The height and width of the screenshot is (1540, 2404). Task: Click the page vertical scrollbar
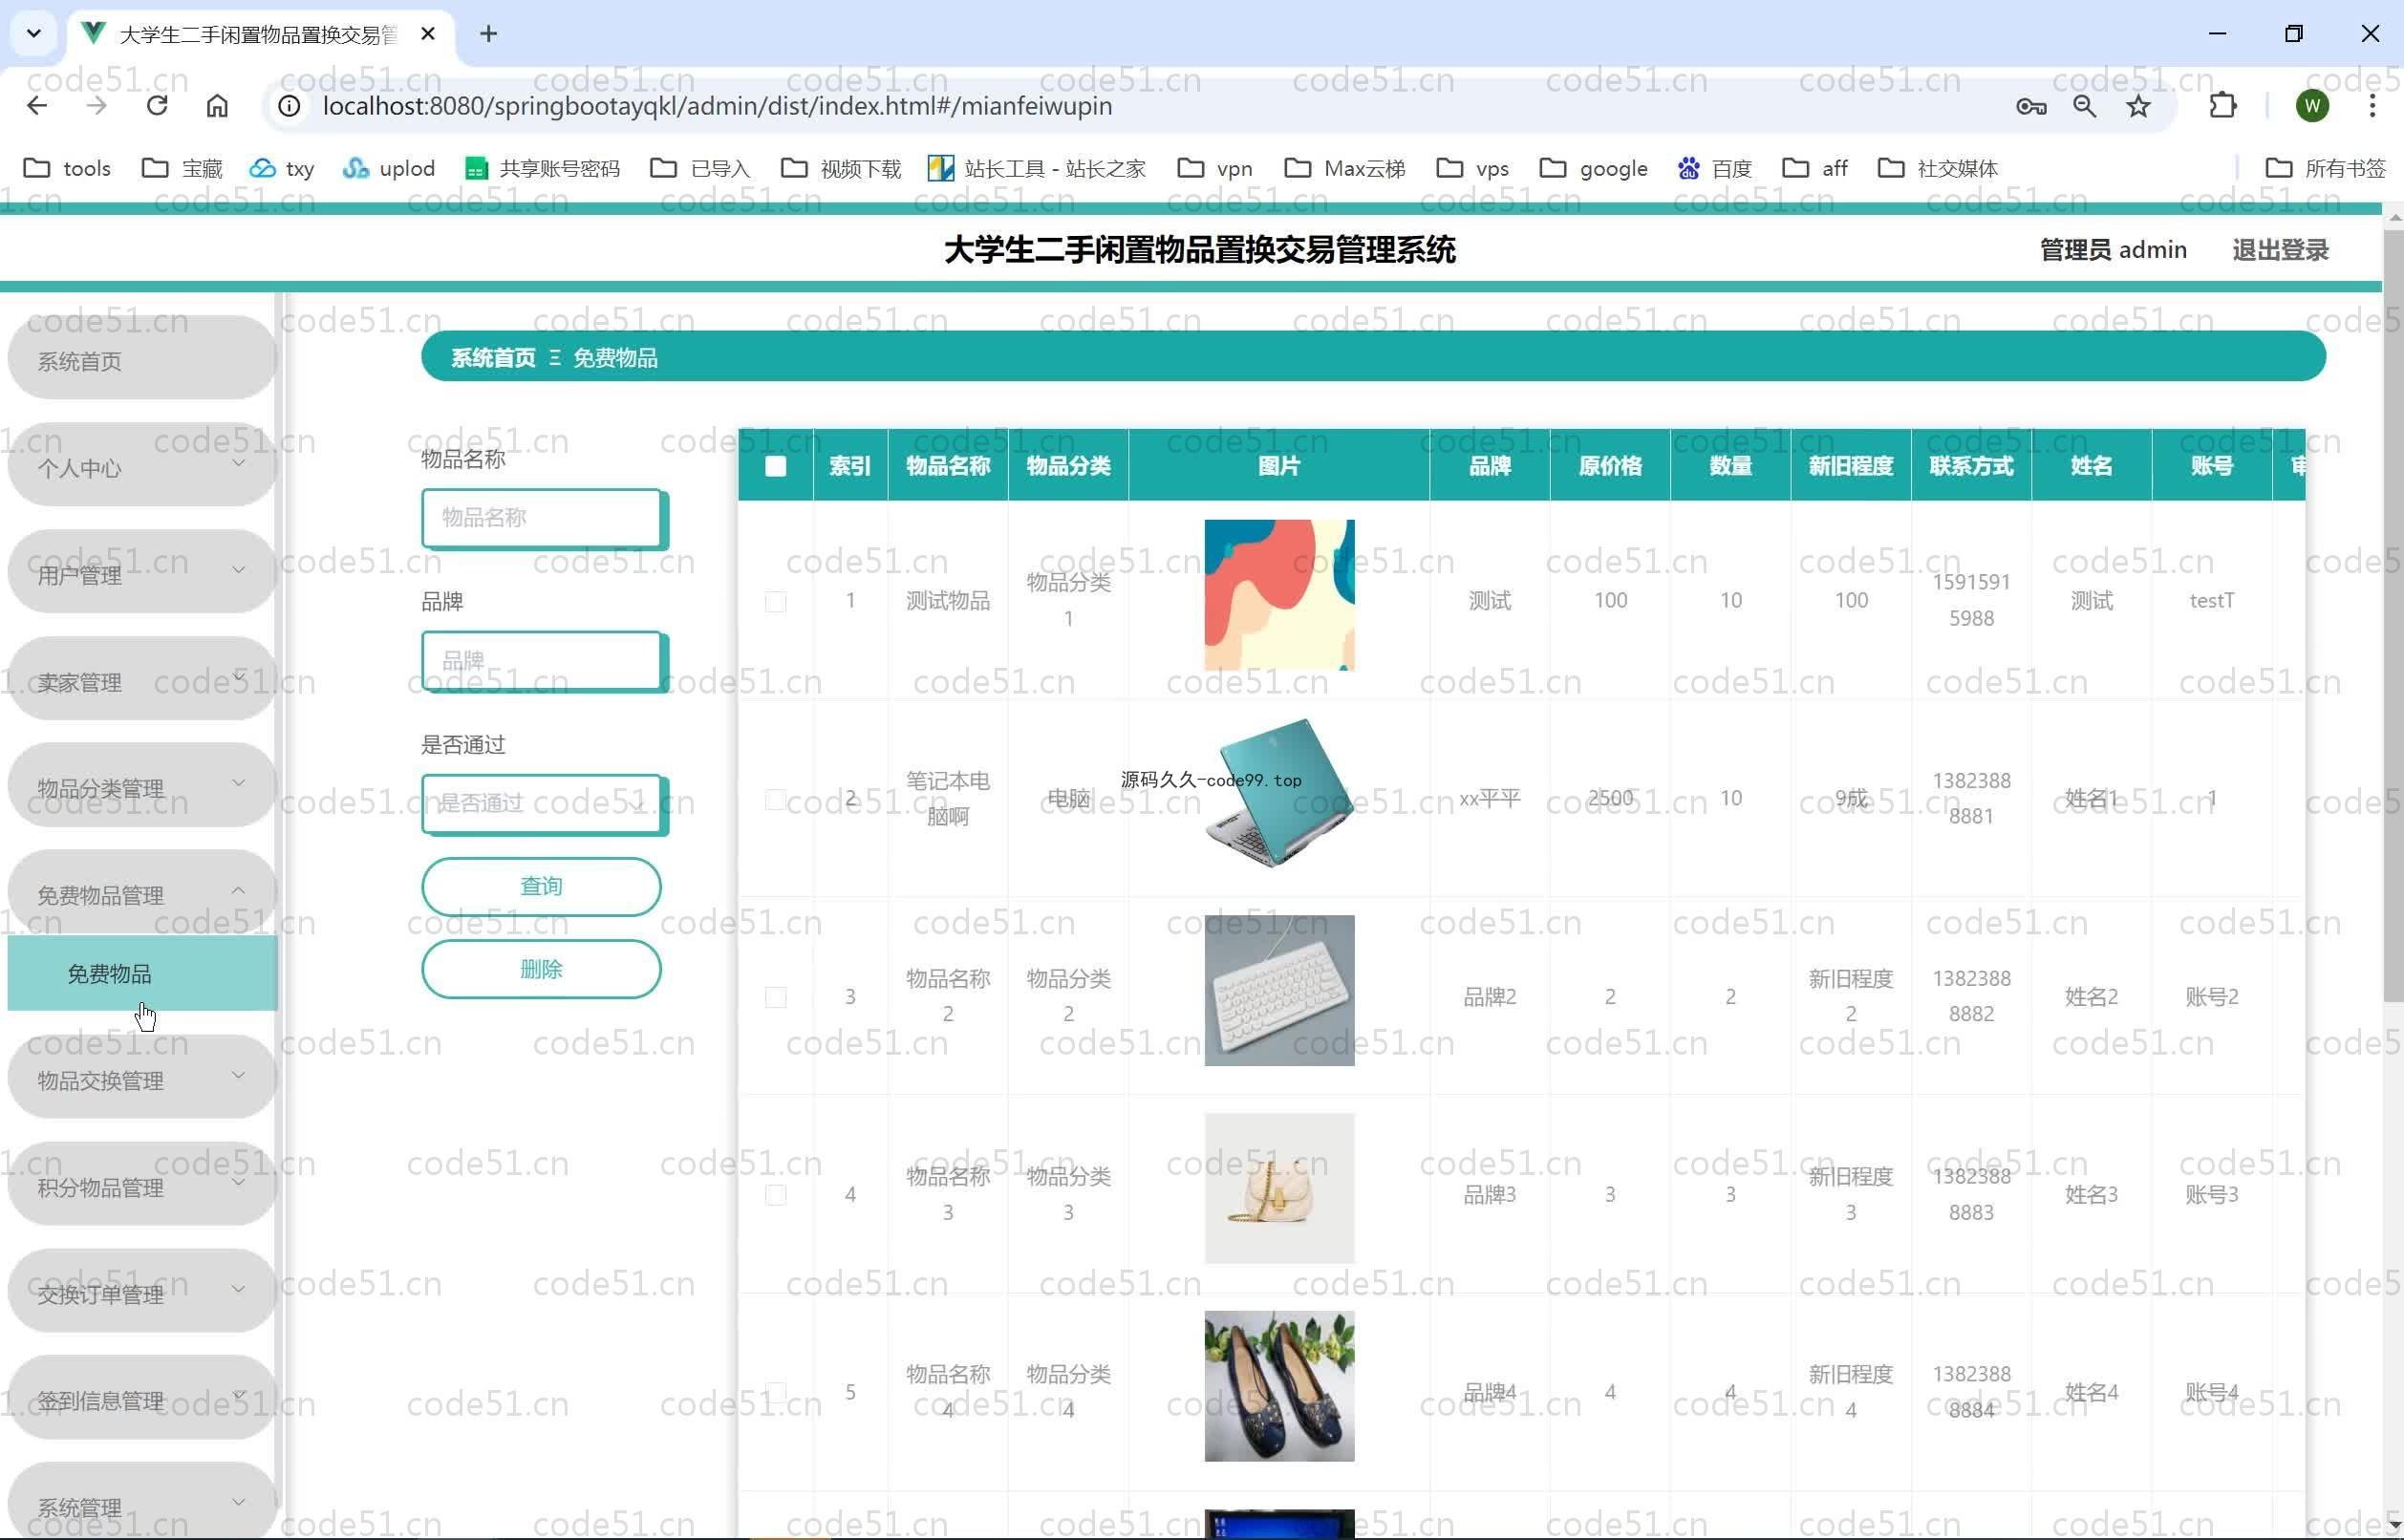2393,615
